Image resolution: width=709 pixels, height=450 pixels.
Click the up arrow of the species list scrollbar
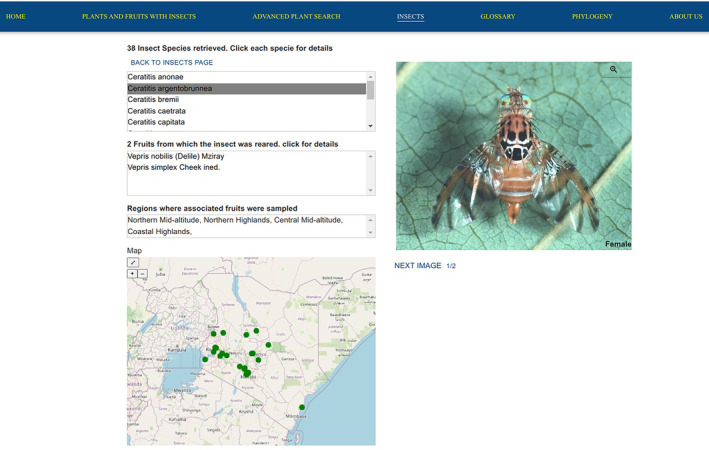pyautogui.click(x=371, y=76)
